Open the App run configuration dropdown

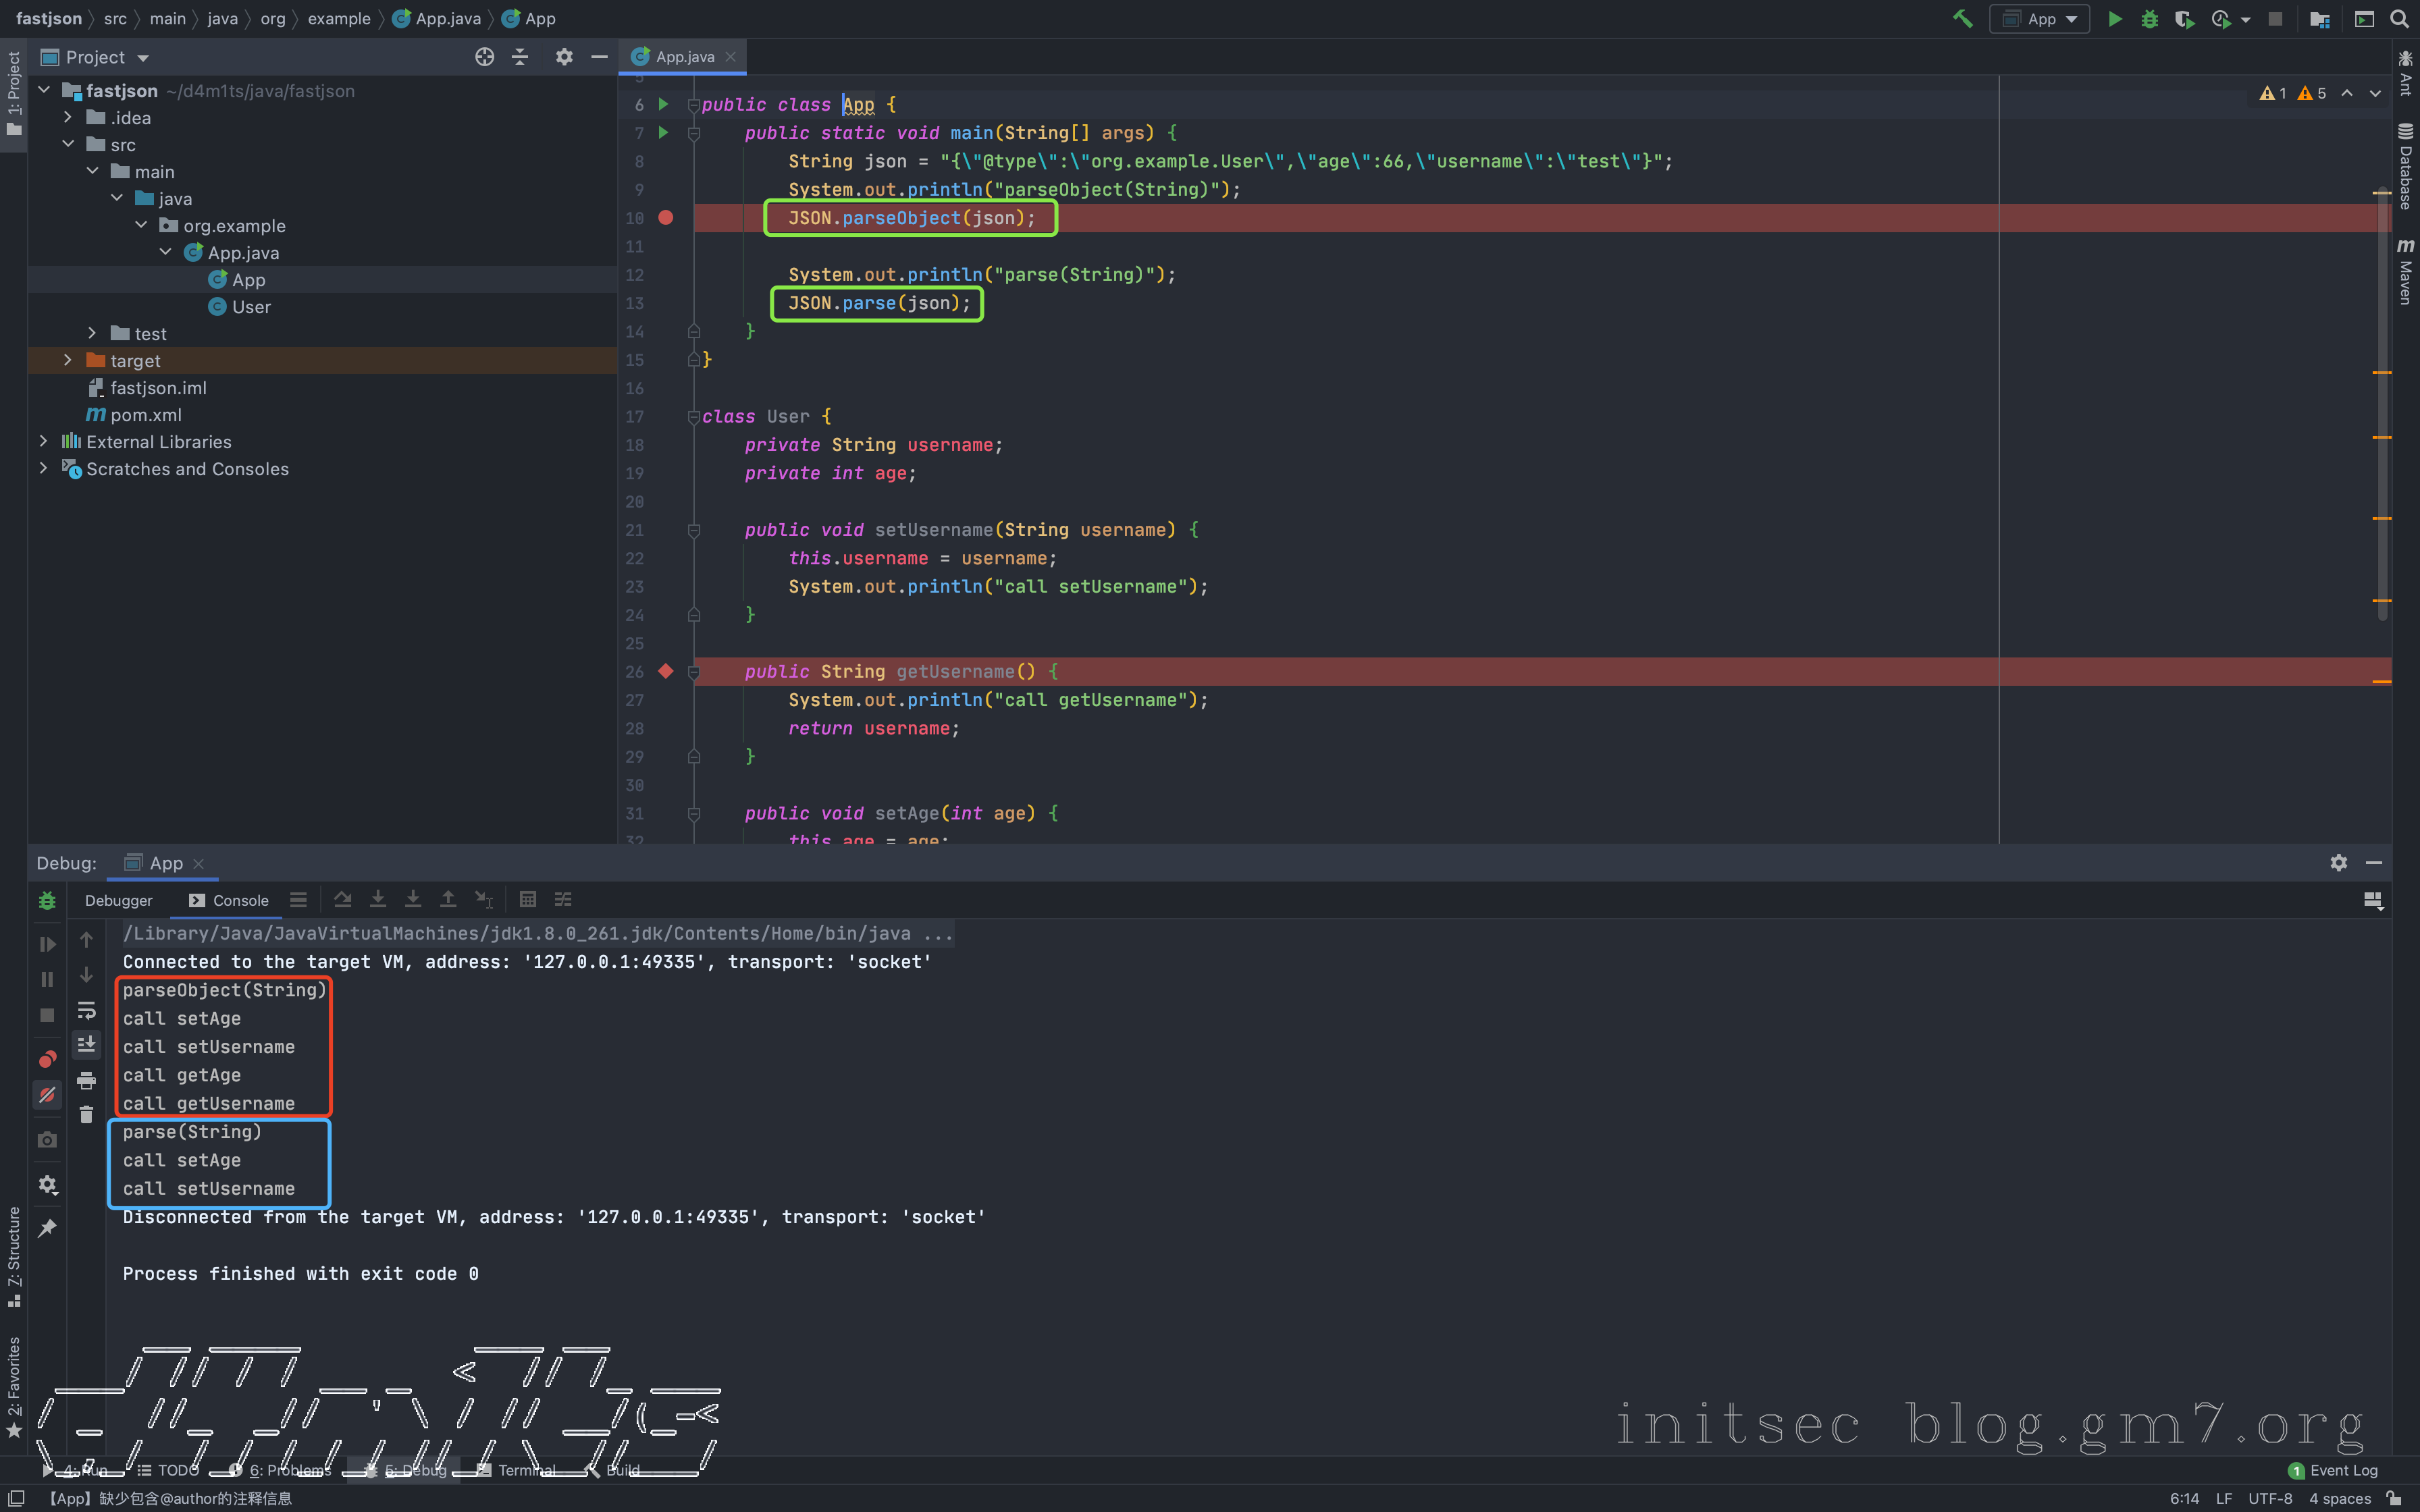[x=2040, y=19]
